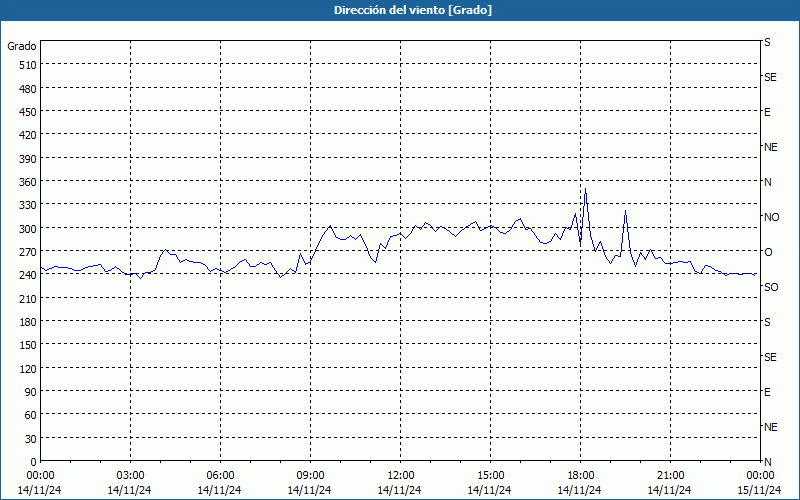Click the "NO" compass label on the right axis
800x500 pixels.
pyautogui.click(x=771, y=217)
